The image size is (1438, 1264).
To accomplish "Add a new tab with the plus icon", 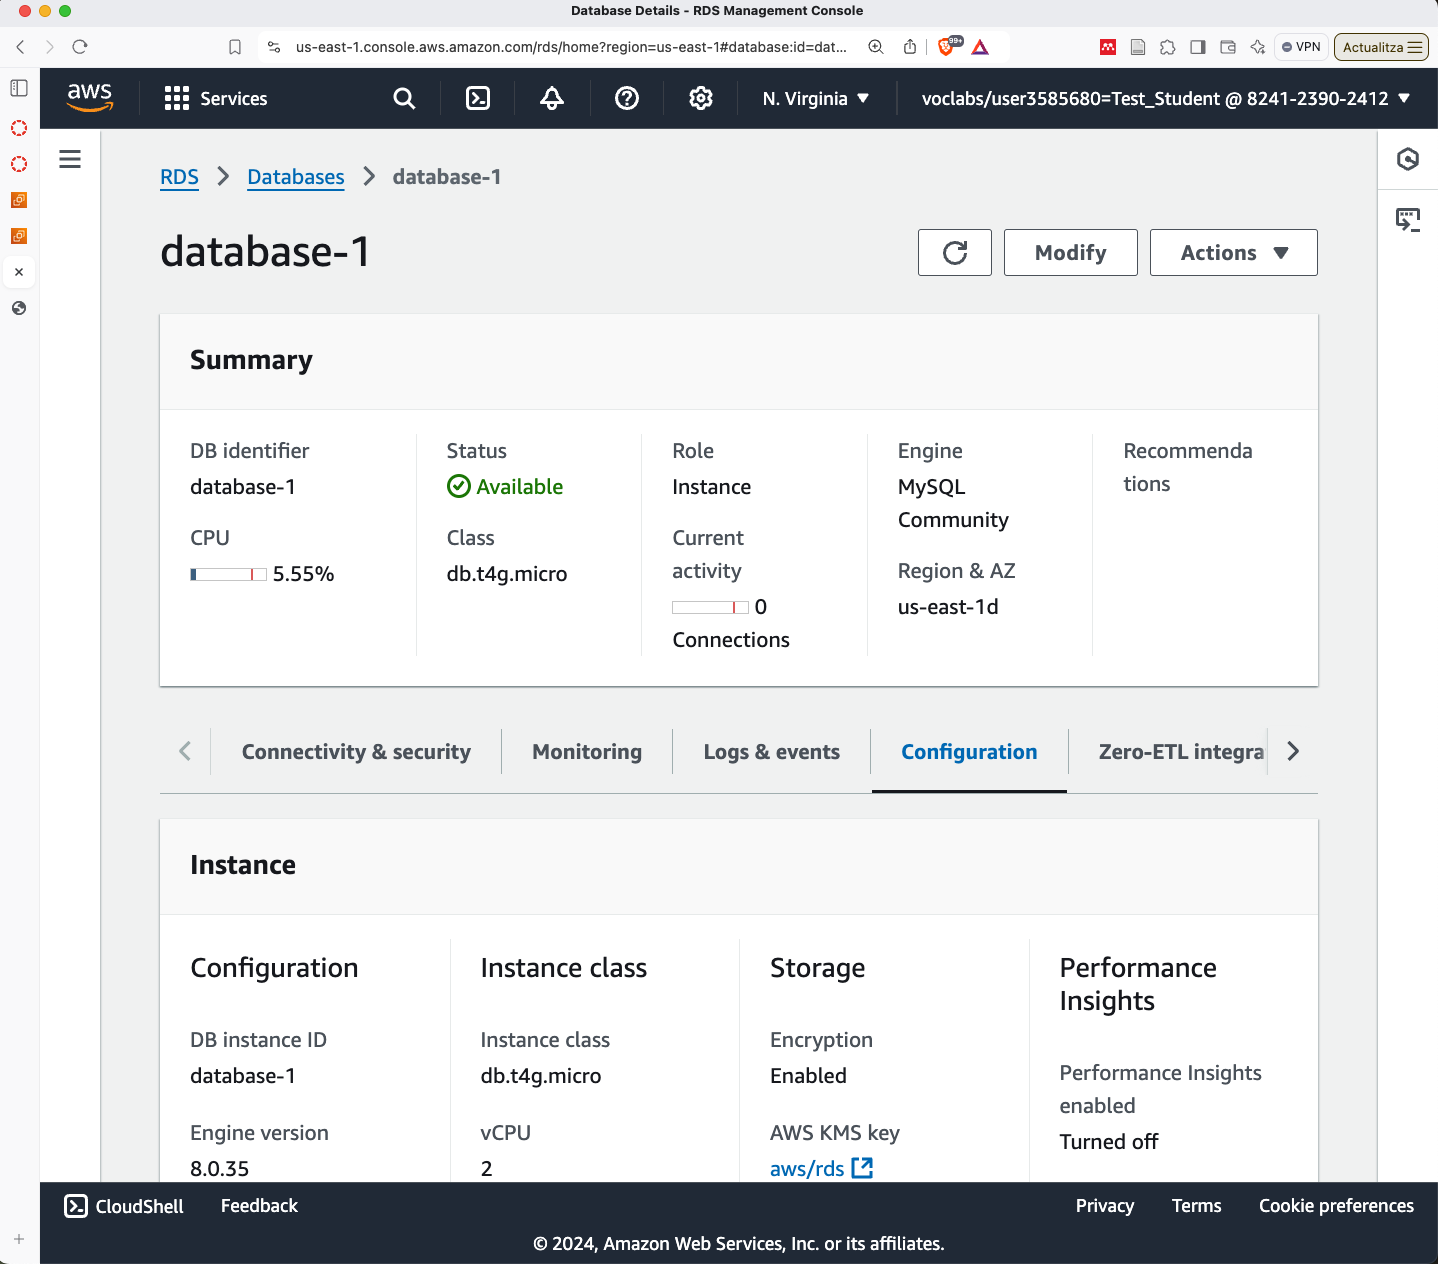I will (x=19, y=1239).
